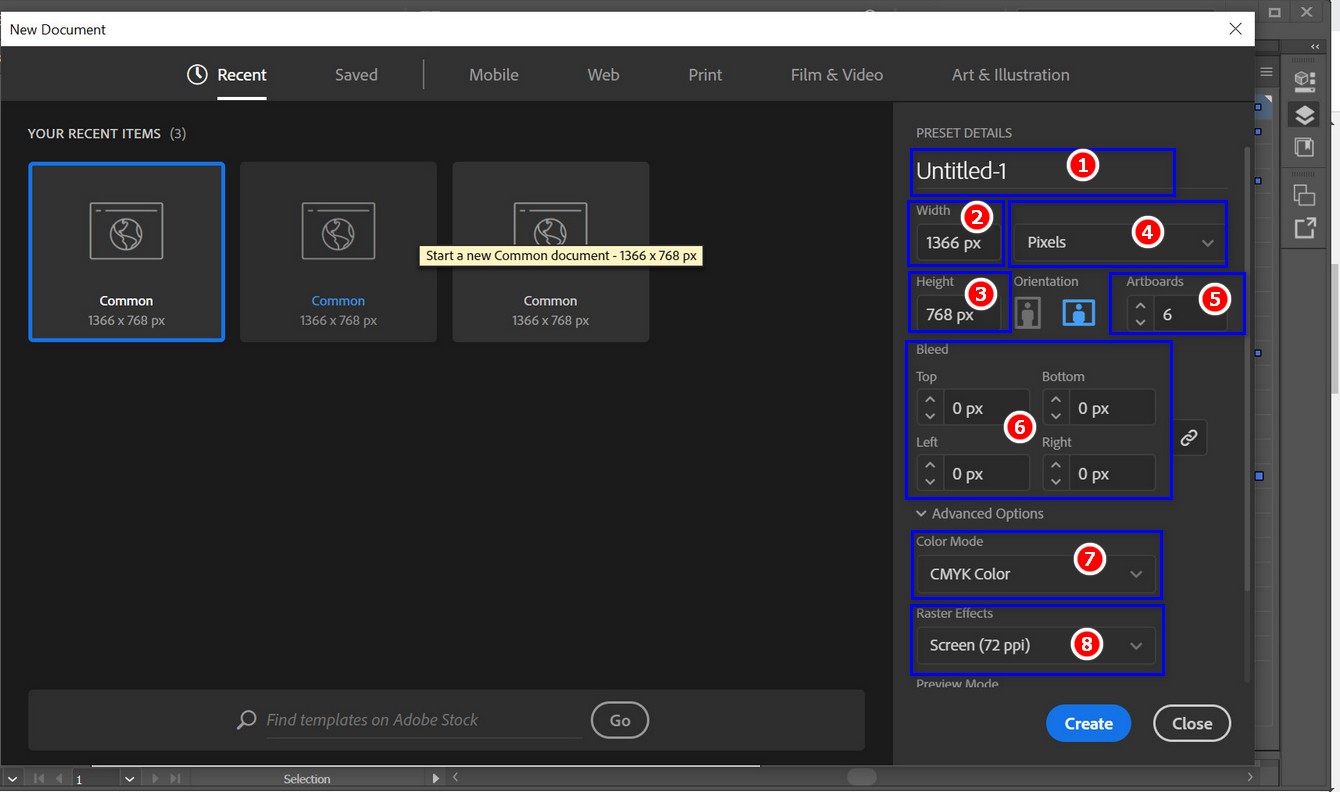The width and height of the screenshot is (1340, 792).
Task: Open the Libraries panel icon
Action: click(1304, 148)
